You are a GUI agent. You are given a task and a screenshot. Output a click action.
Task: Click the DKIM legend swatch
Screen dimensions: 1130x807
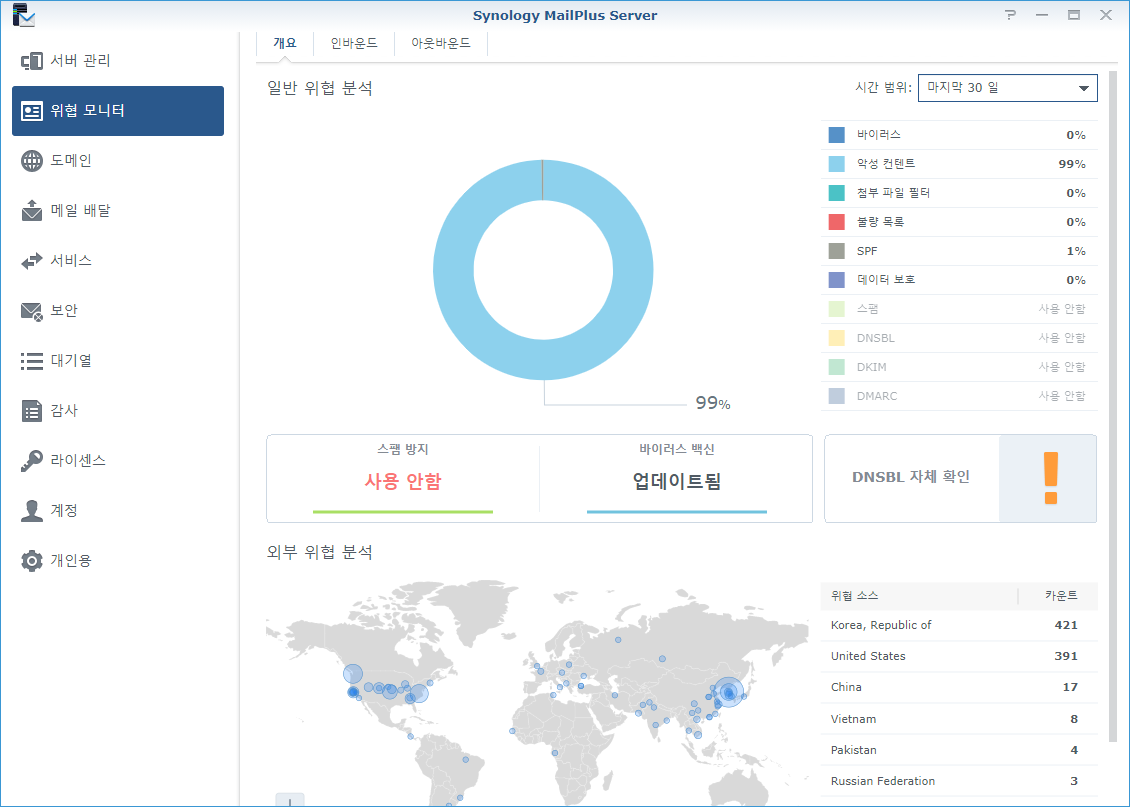(837, 367)
